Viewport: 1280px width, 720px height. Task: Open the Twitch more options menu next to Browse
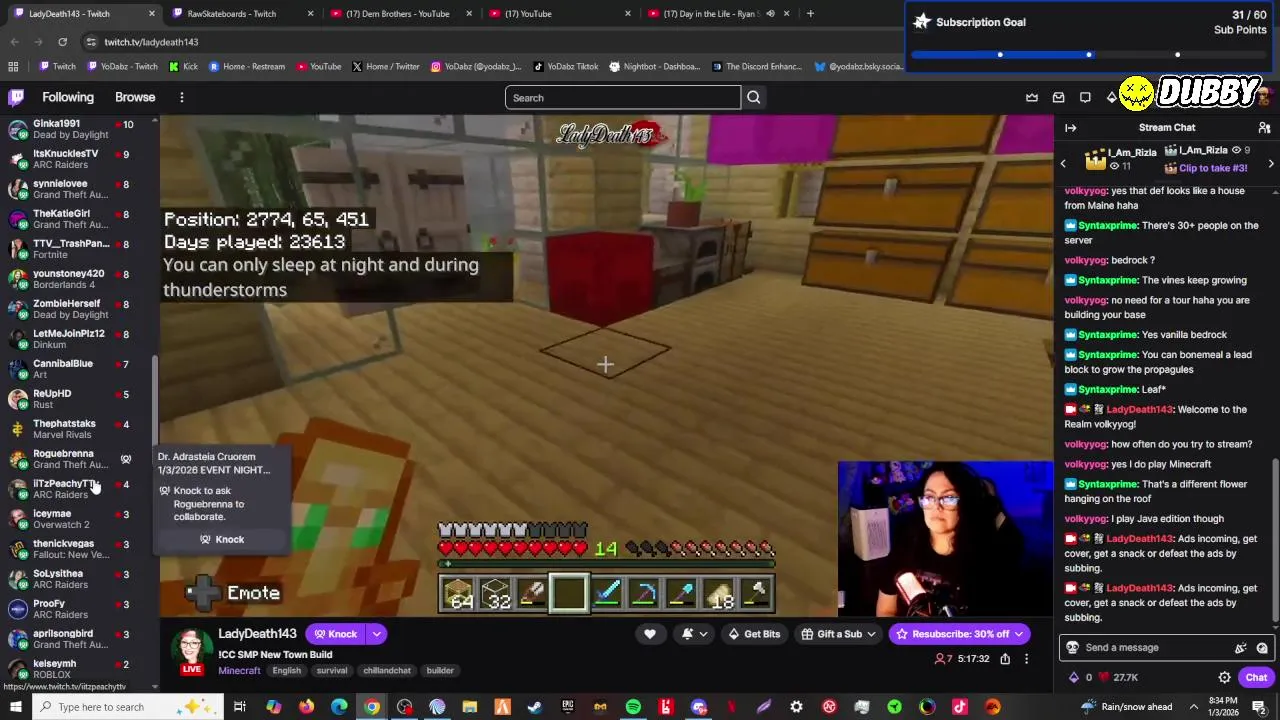tap(181, 97)
